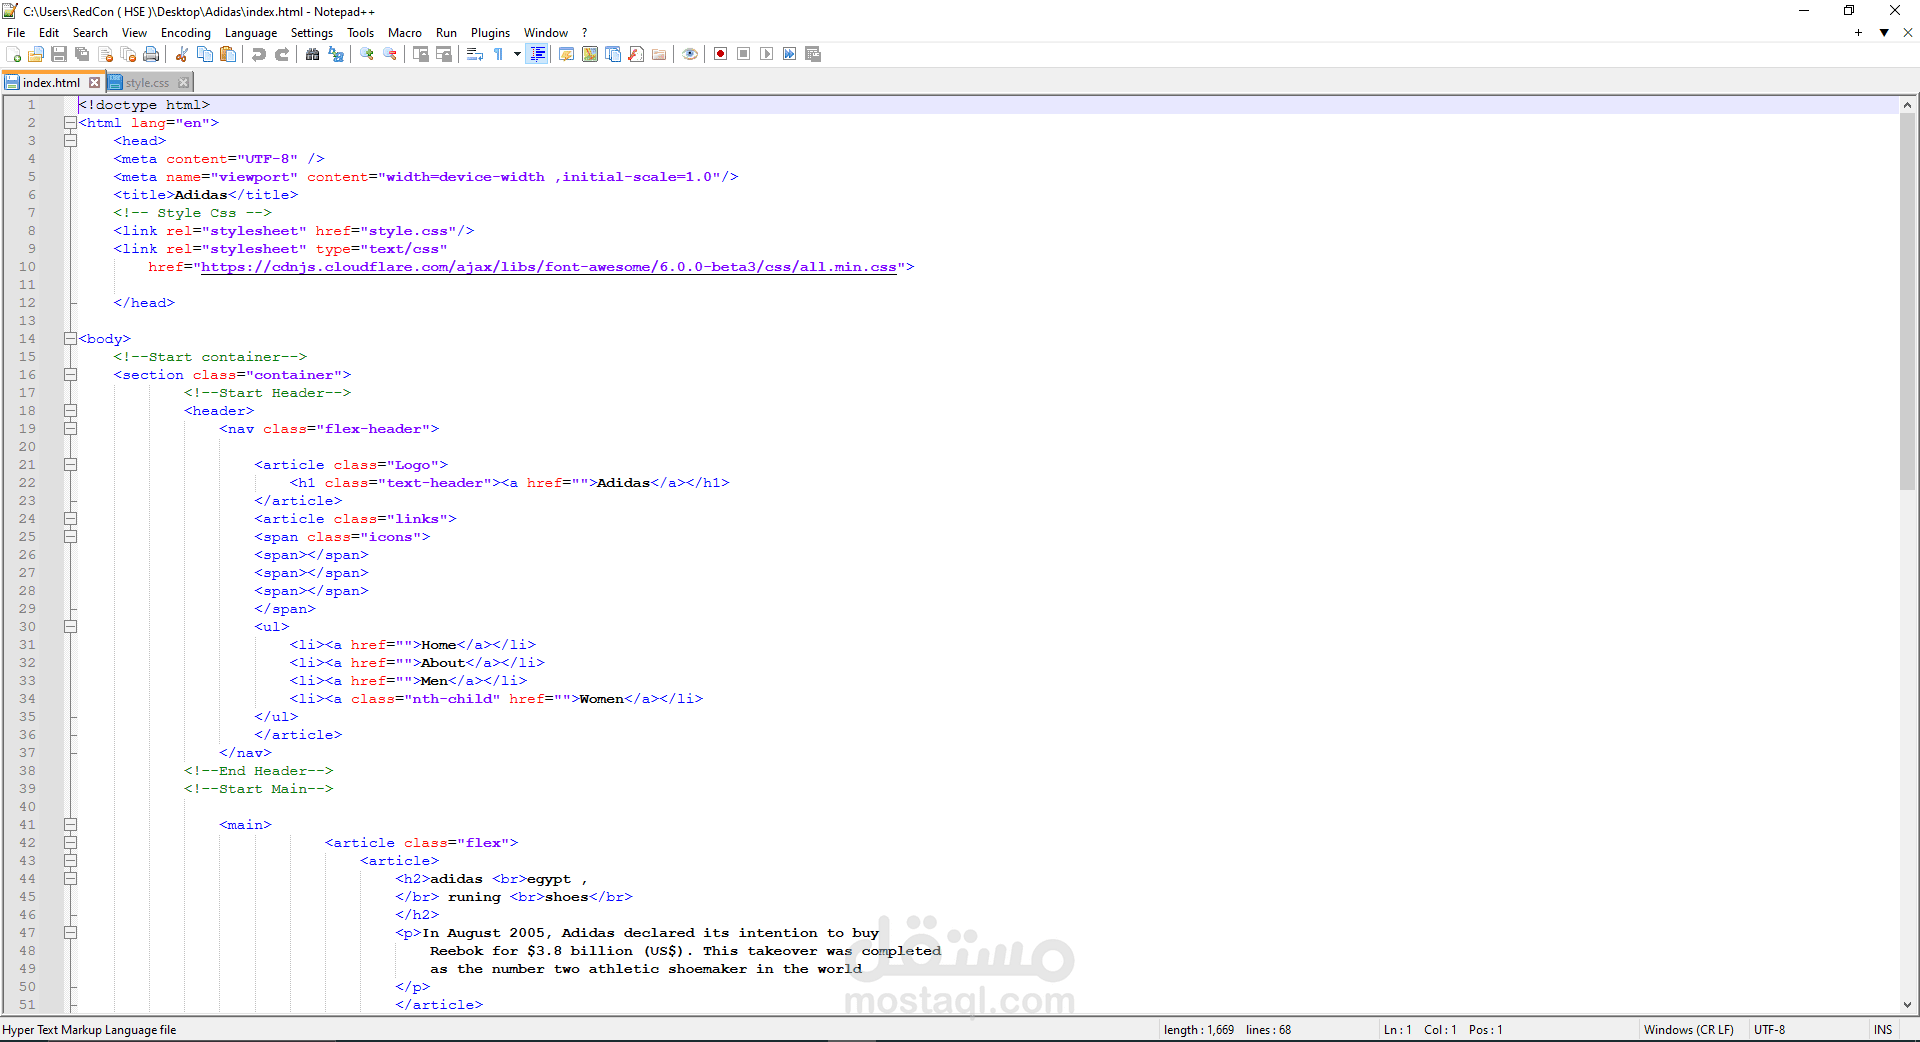Click the Close All documents icon
Screen dimensions: 1920x1042
pyautogui.click(x=128, y=54)
